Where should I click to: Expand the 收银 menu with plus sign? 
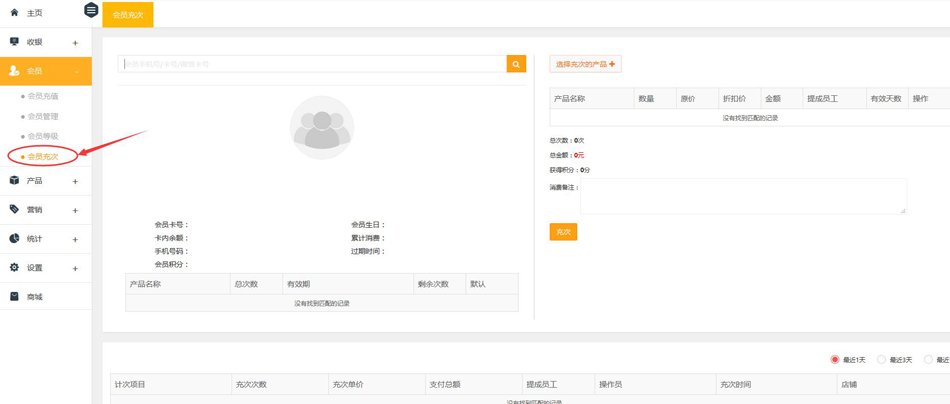75,43
